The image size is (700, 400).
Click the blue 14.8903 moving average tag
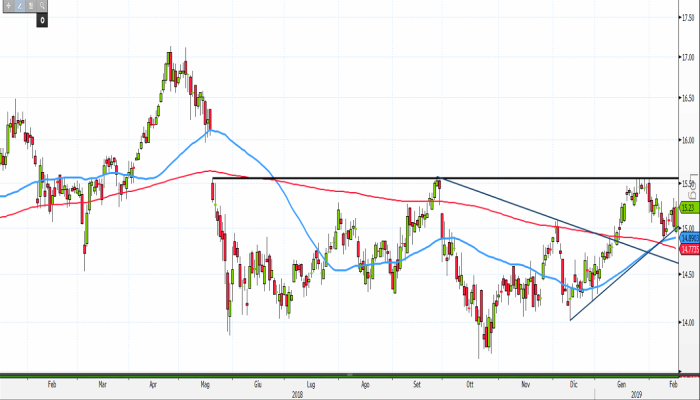[689, 239]
